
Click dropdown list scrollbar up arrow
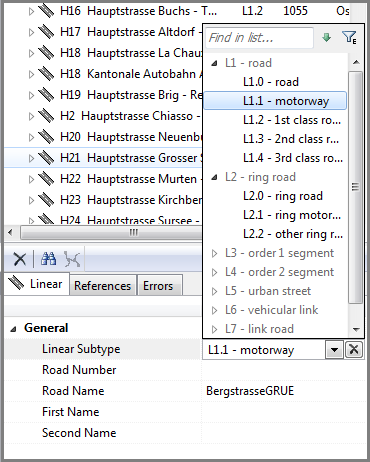coord(356,62)
